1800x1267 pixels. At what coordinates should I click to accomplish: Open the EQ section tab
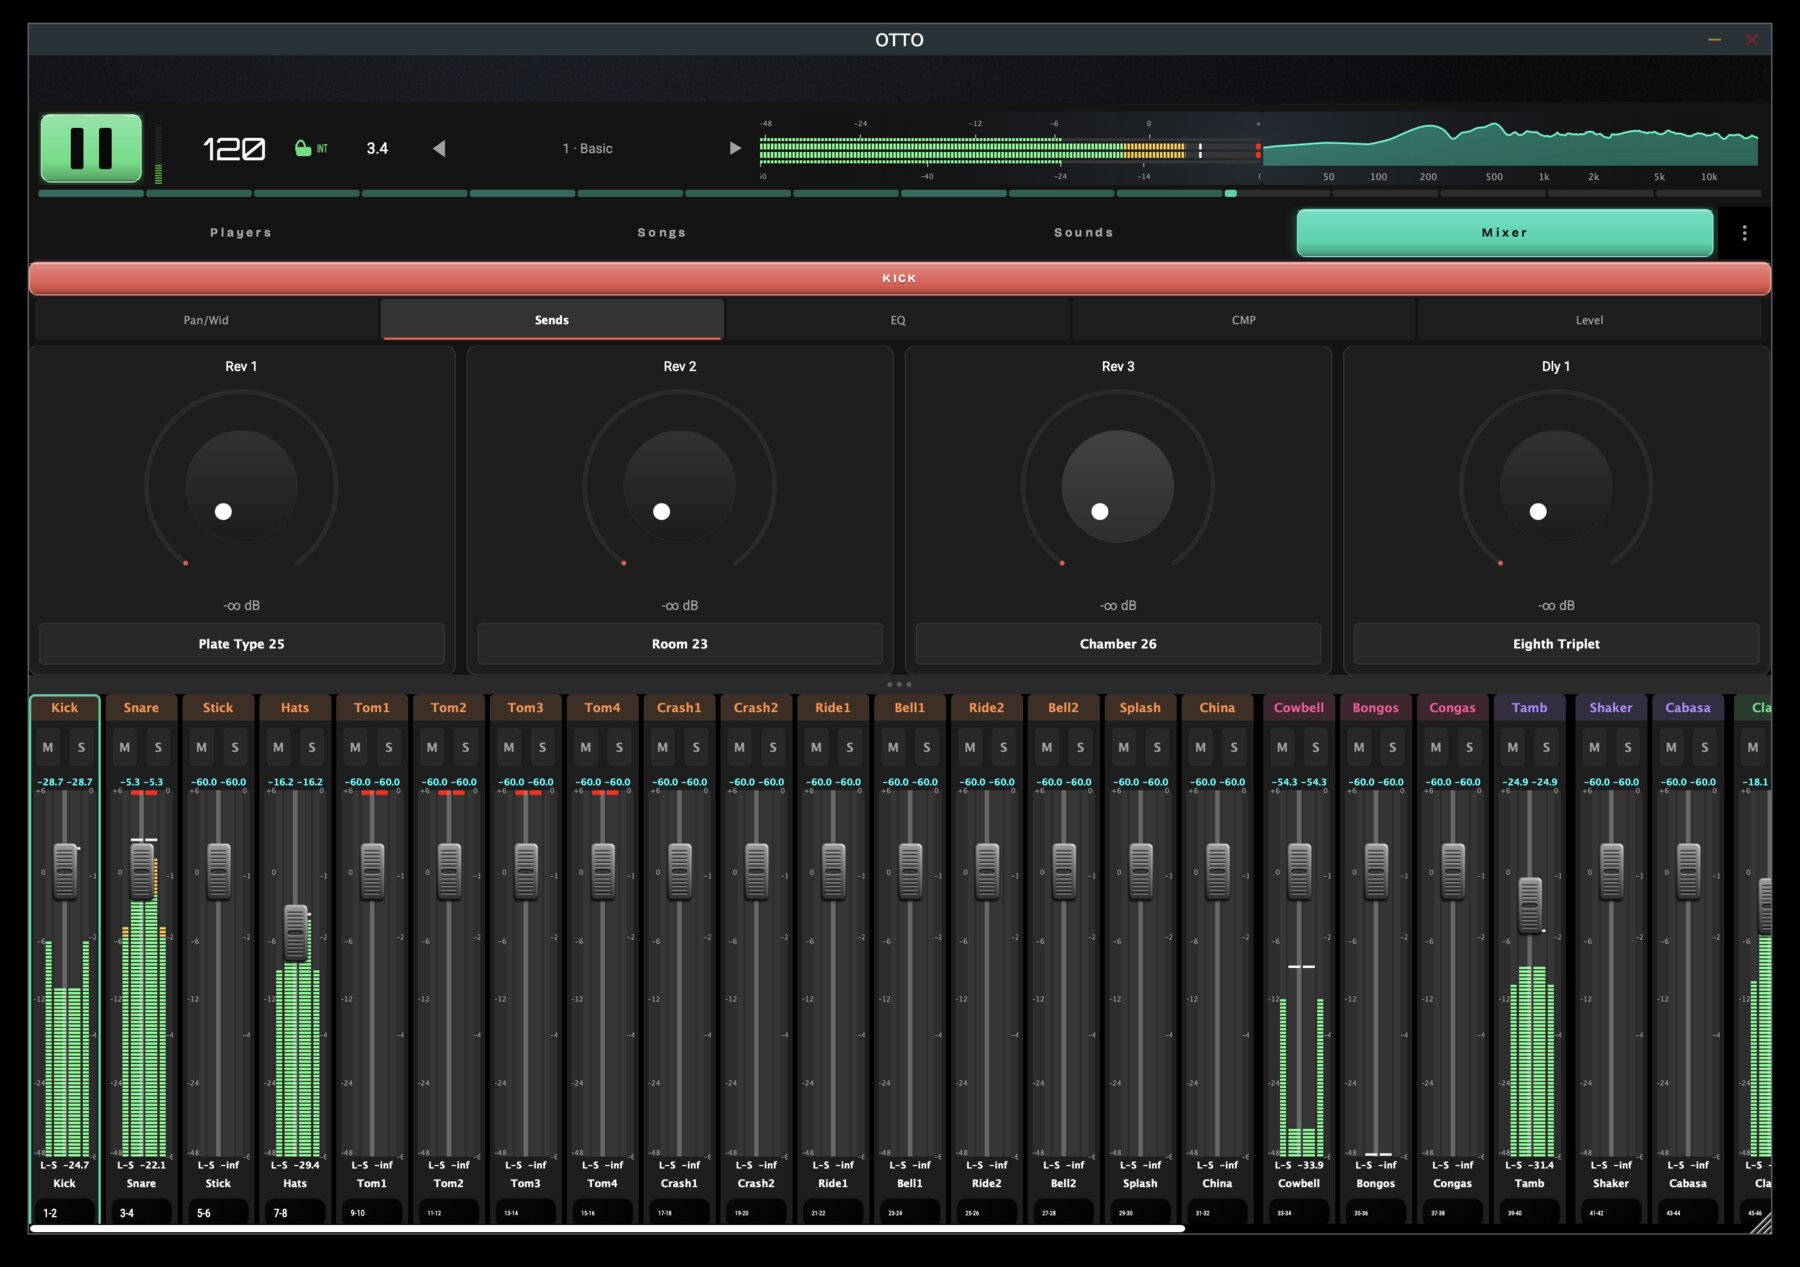[898, 320]
